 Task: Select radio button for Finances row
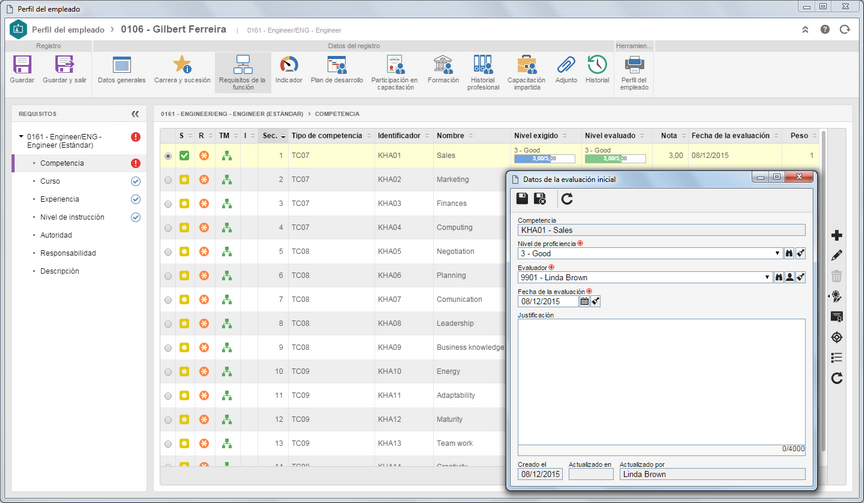tap(168, 204)
